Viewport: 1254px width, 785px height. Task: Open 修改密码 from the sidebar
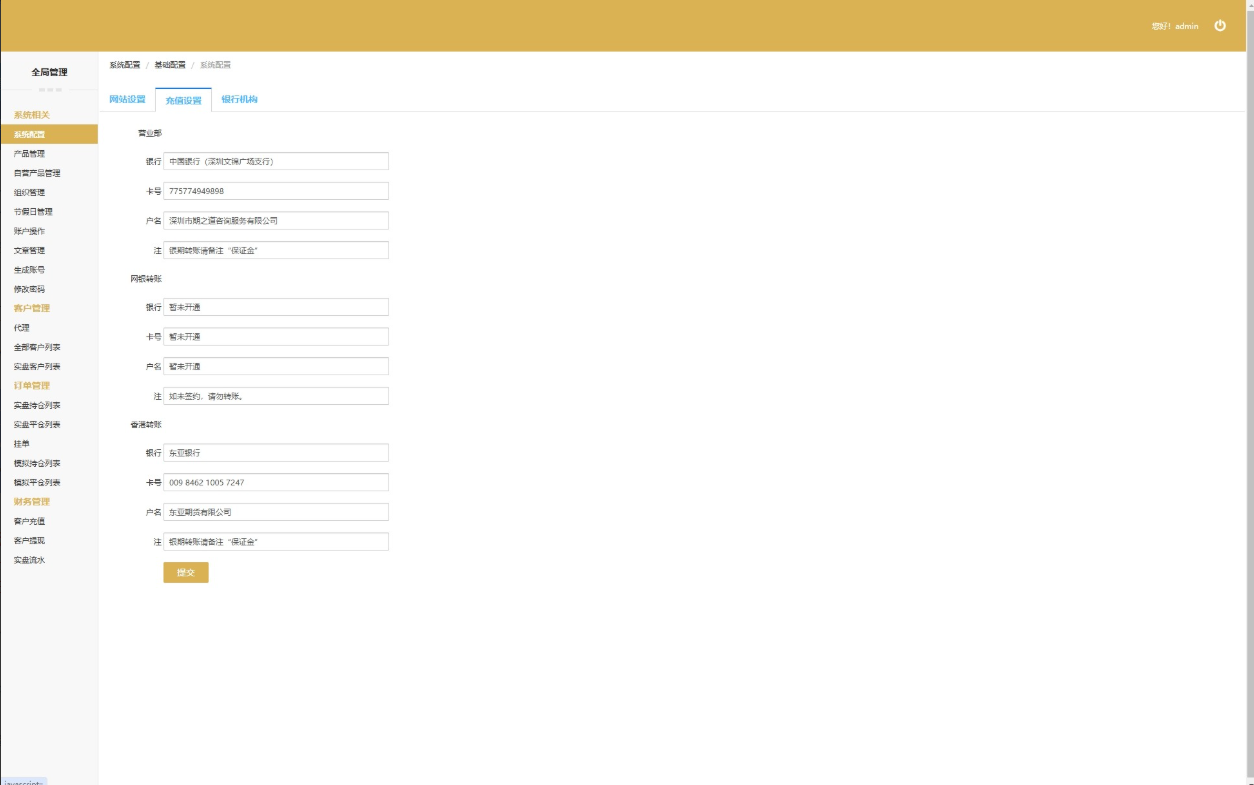(29, 289)
